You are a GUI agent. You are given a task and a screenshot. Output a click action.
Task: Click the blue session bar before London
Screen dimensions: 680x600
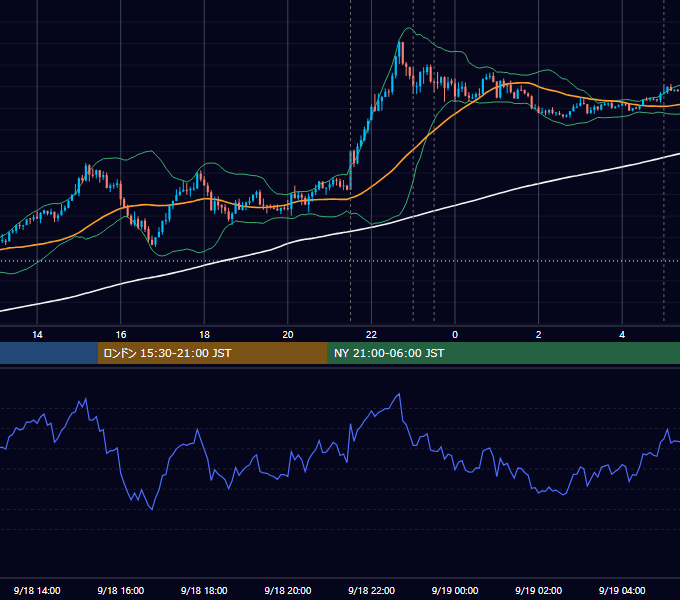click(x=49, y=353)
